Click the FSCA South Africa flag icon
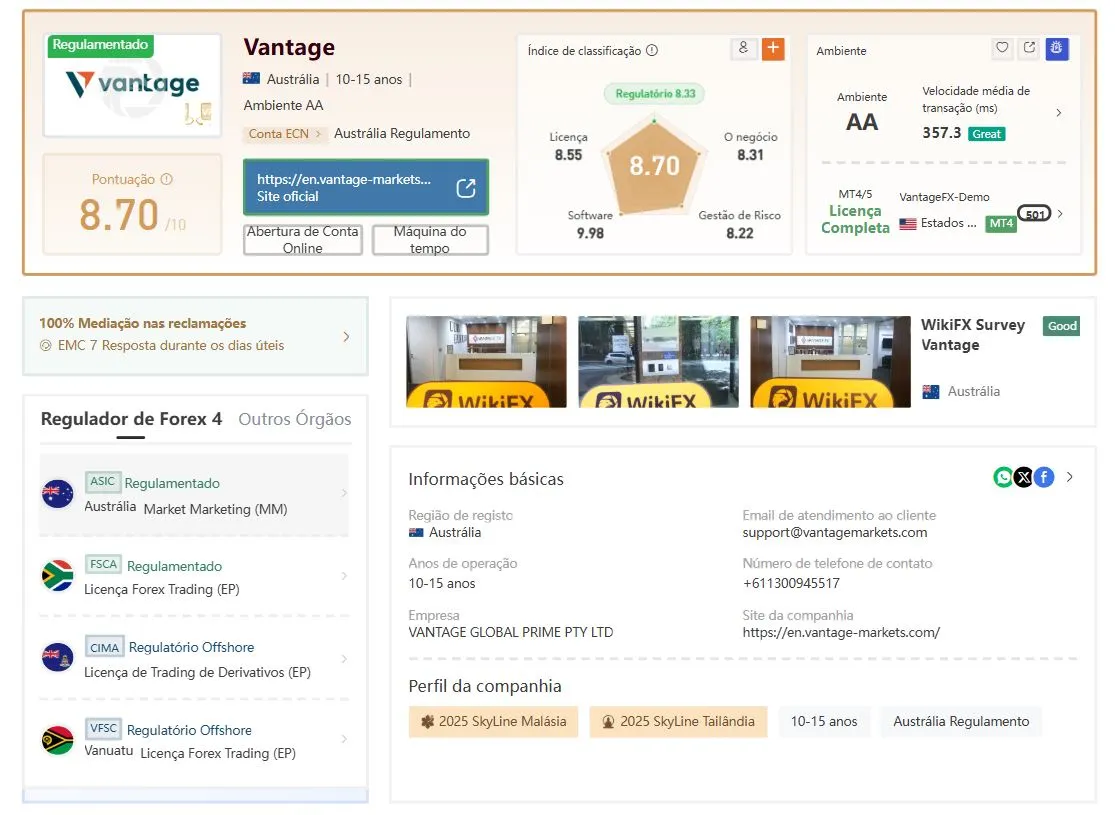 point(58,576)
